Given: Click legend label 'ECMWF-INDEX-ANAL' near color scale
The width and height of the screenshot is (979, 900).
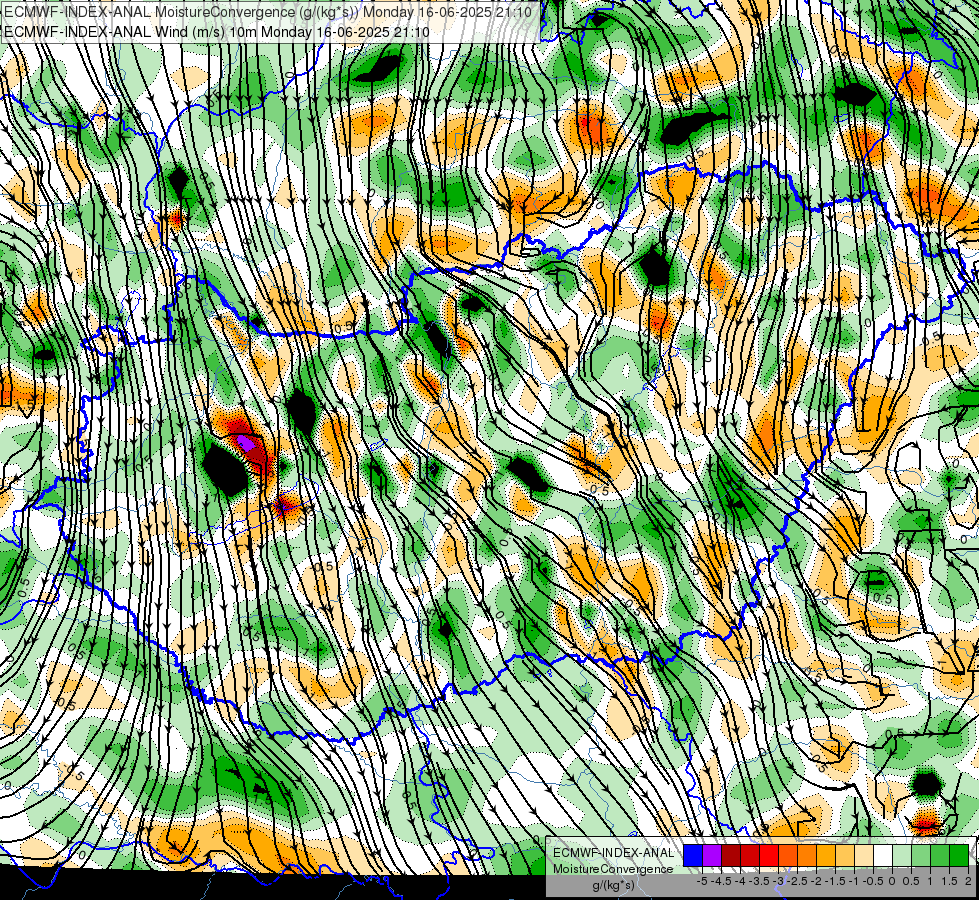Looking at the screenshot, I should 613,853.
